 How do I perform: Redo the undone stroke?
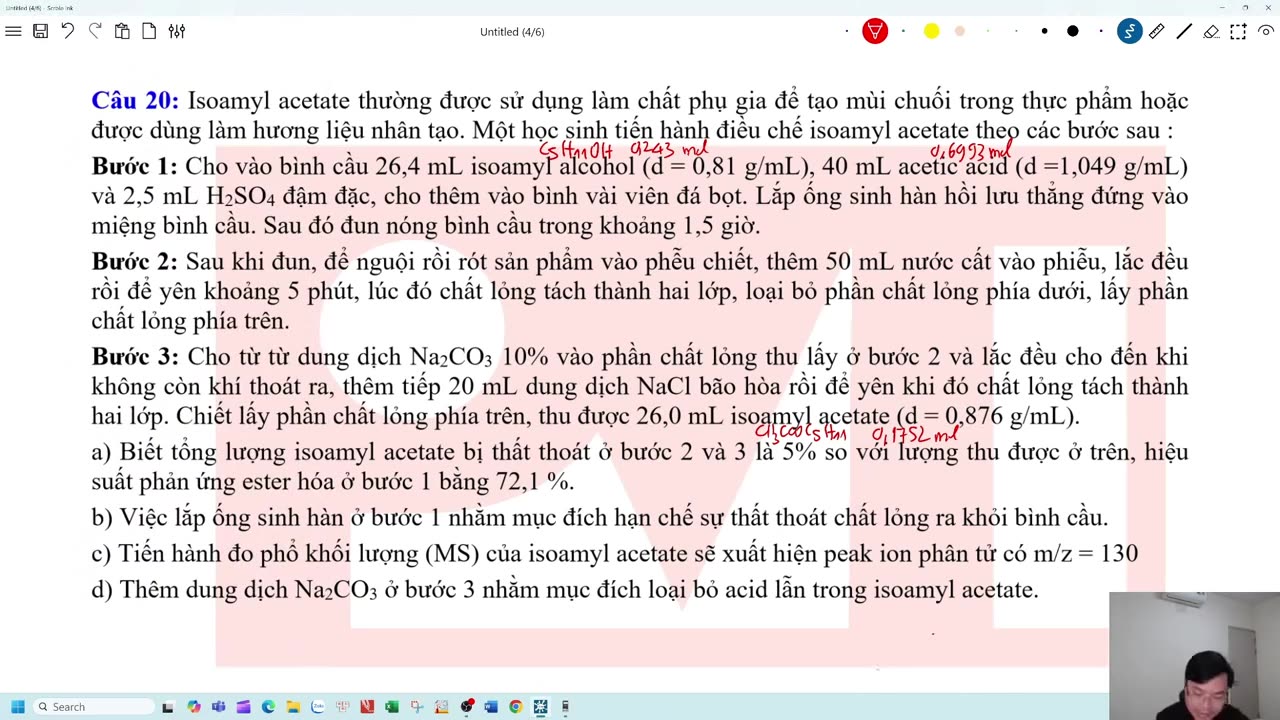95,31
